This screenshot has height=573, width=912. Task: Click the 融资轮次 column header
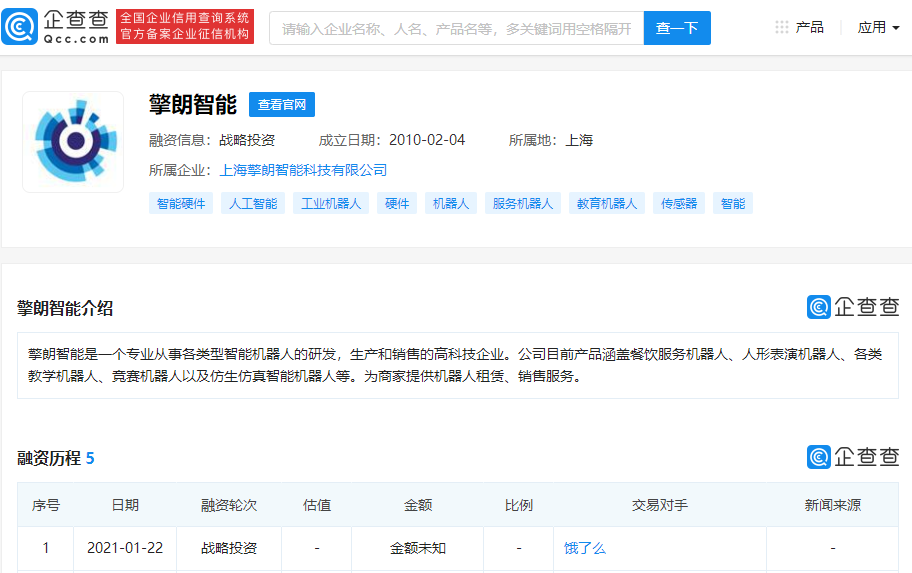(x=229, y=505)
